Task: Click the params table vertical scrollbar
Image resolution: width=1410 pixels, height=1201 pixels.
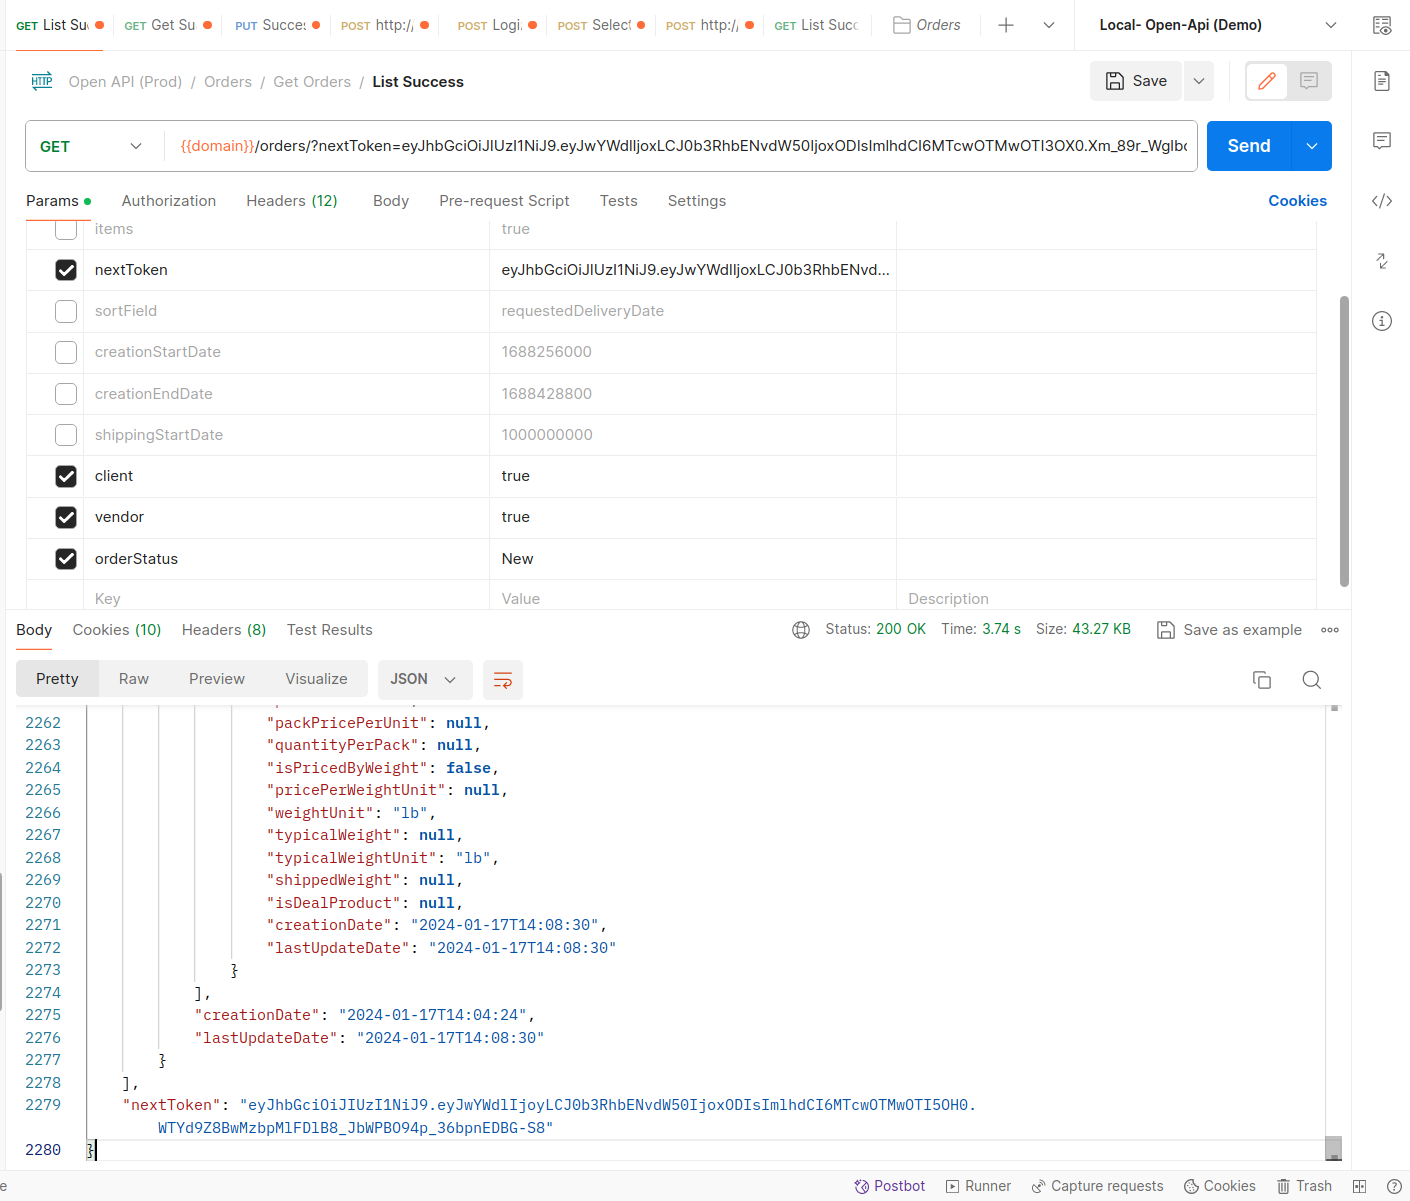Action: (1344, 441)
